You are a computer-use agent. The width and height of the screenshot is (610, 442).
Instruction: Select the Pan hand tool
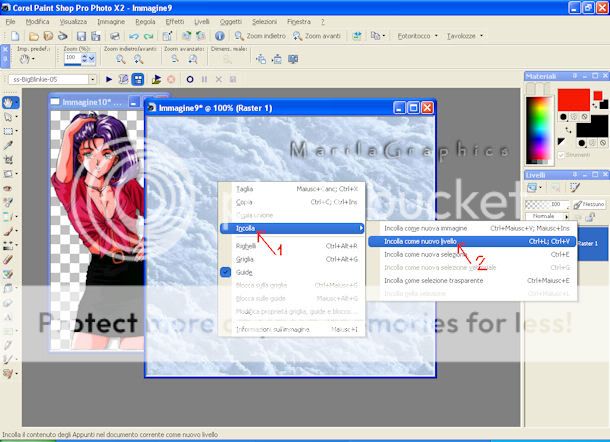(x=8, y=103)
